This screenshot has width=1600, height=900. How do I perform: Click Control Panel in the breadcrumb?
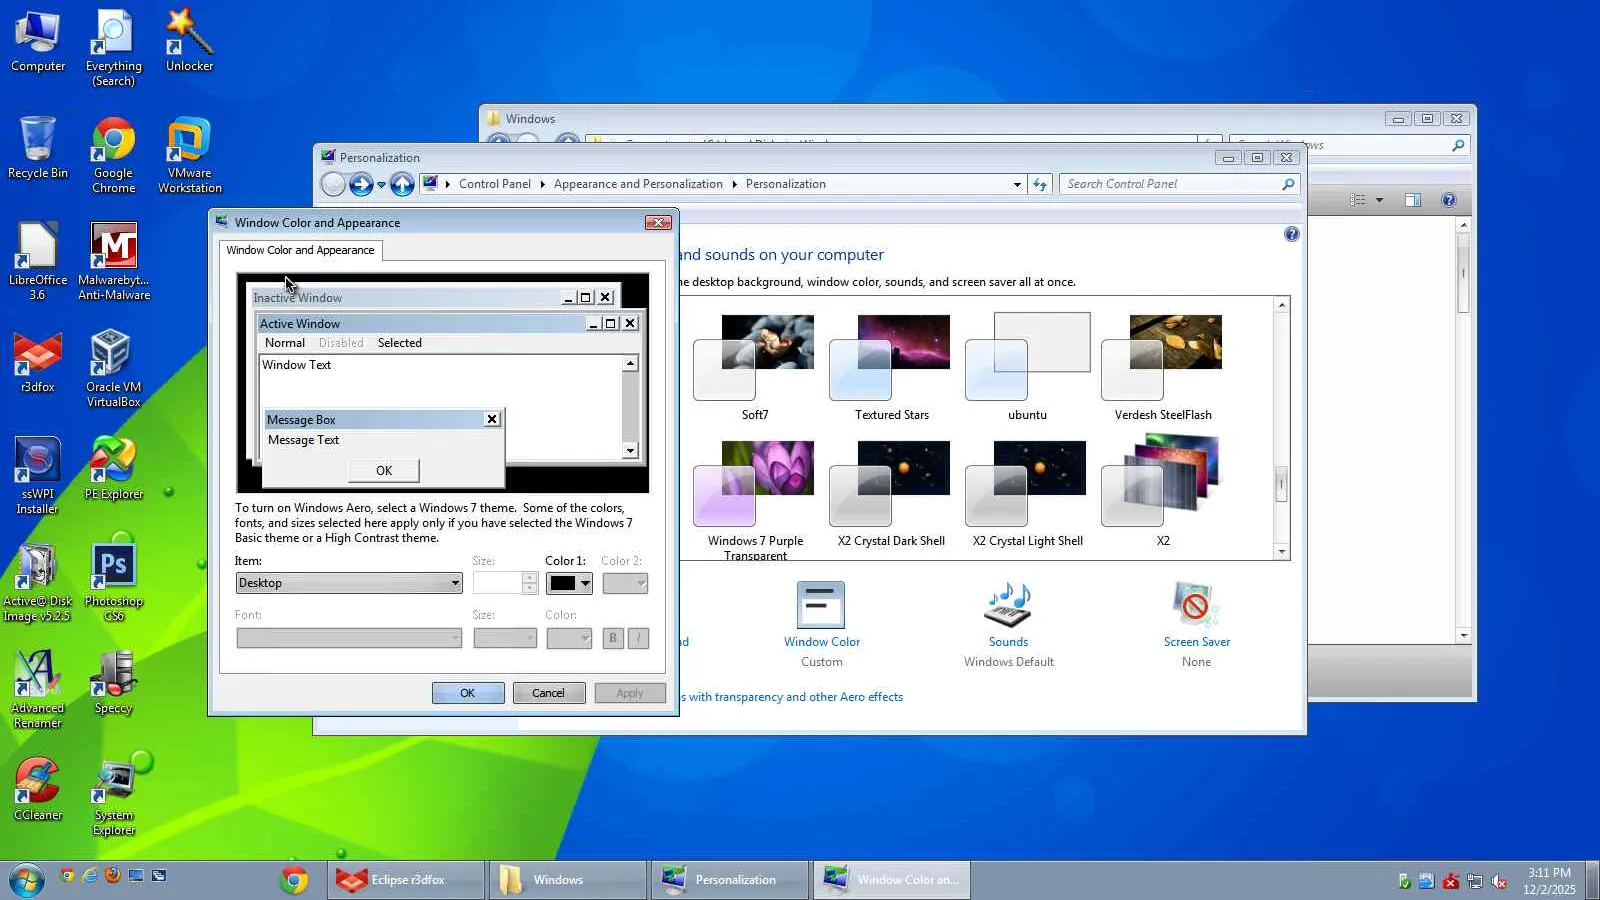[495, 184]
